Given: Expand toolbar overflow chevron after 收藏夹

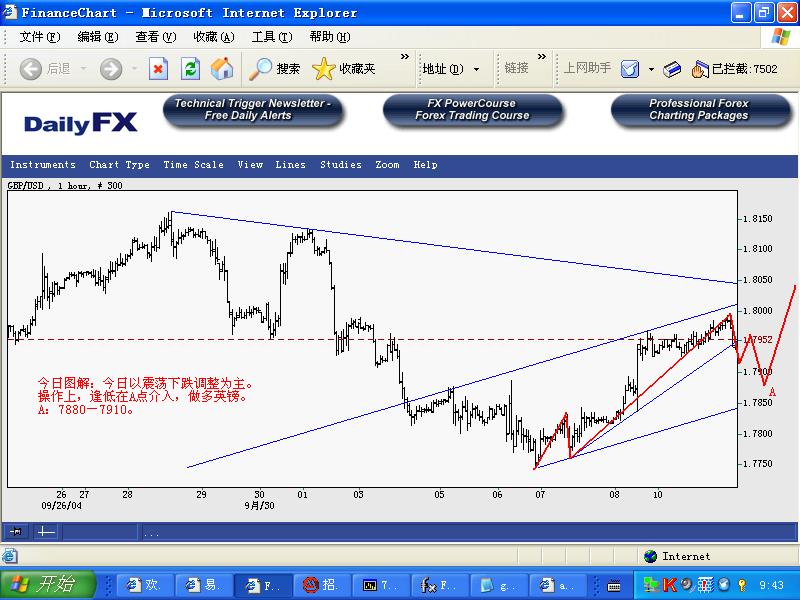Looking at the screenshot, I should 405,57.
